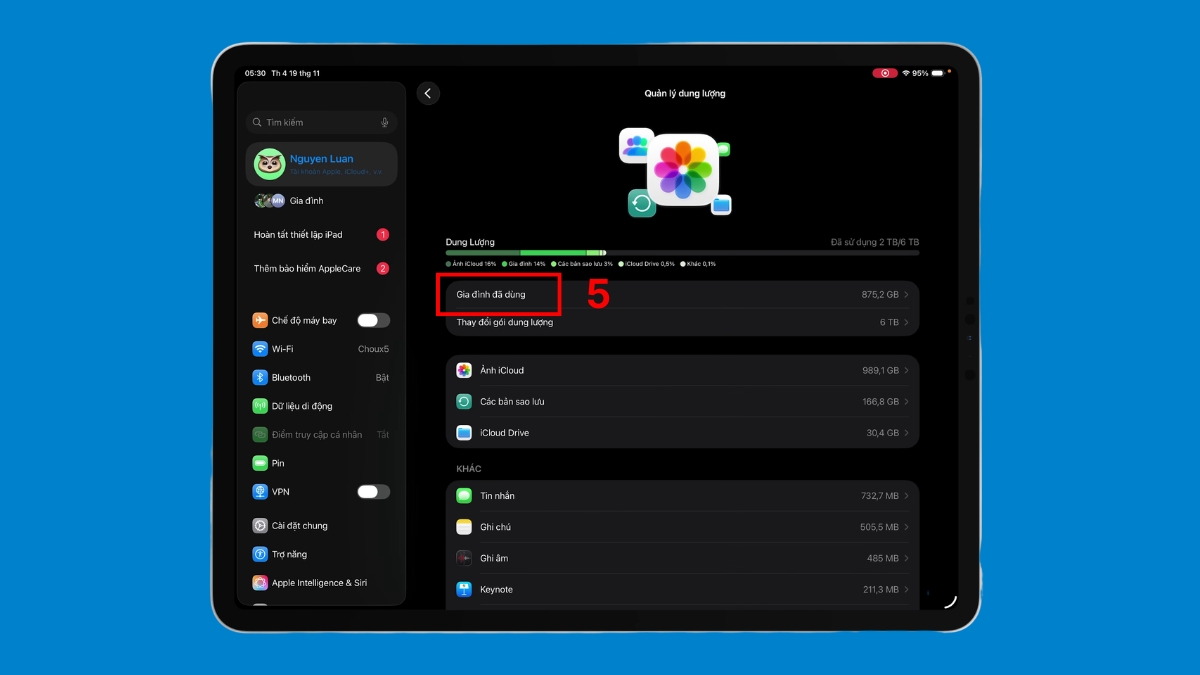Open Cài đặt chung label

point(300,525)
